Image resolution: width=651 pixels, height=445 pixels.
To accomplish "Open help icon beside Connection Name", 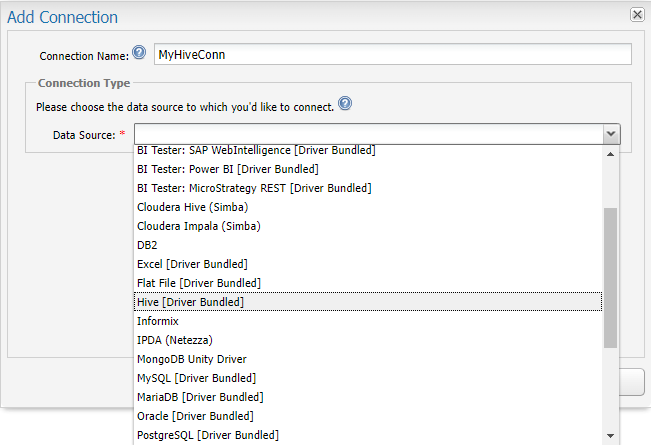I will click(x=139, y=52).
